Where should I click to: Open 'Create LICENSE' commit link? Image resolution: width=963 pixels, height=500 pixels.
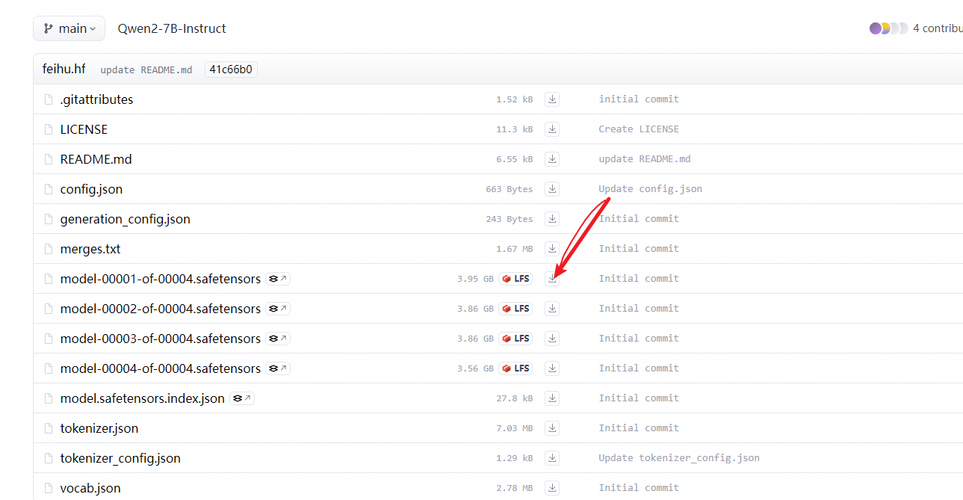pyautogui.click(x=639, y=129)
